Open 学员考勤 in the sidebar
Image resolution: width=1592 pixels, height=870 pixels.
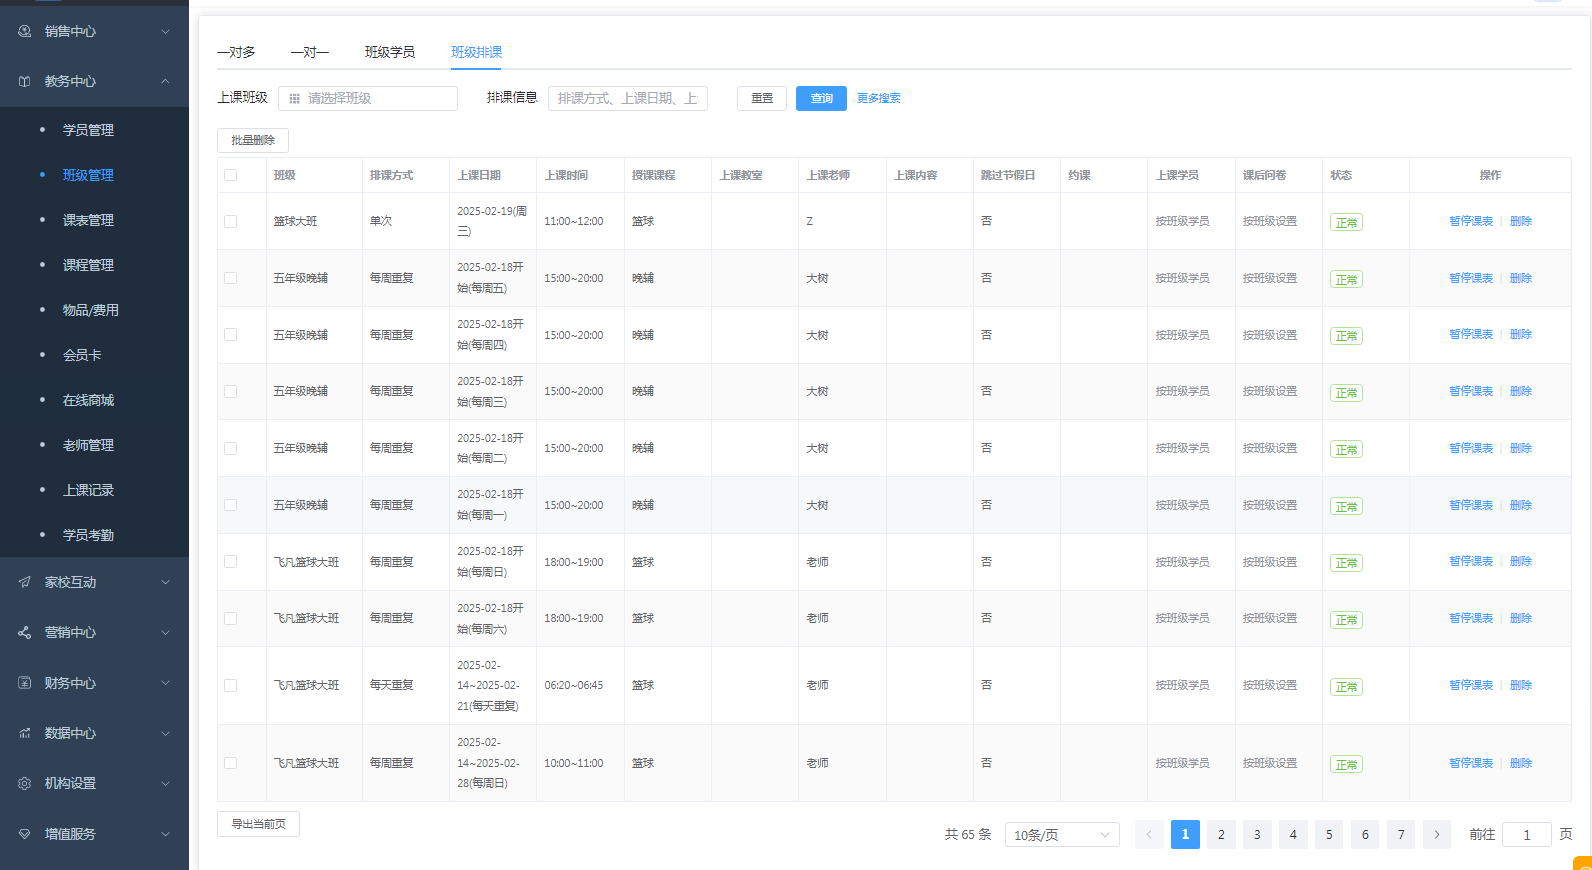(88, 535)
